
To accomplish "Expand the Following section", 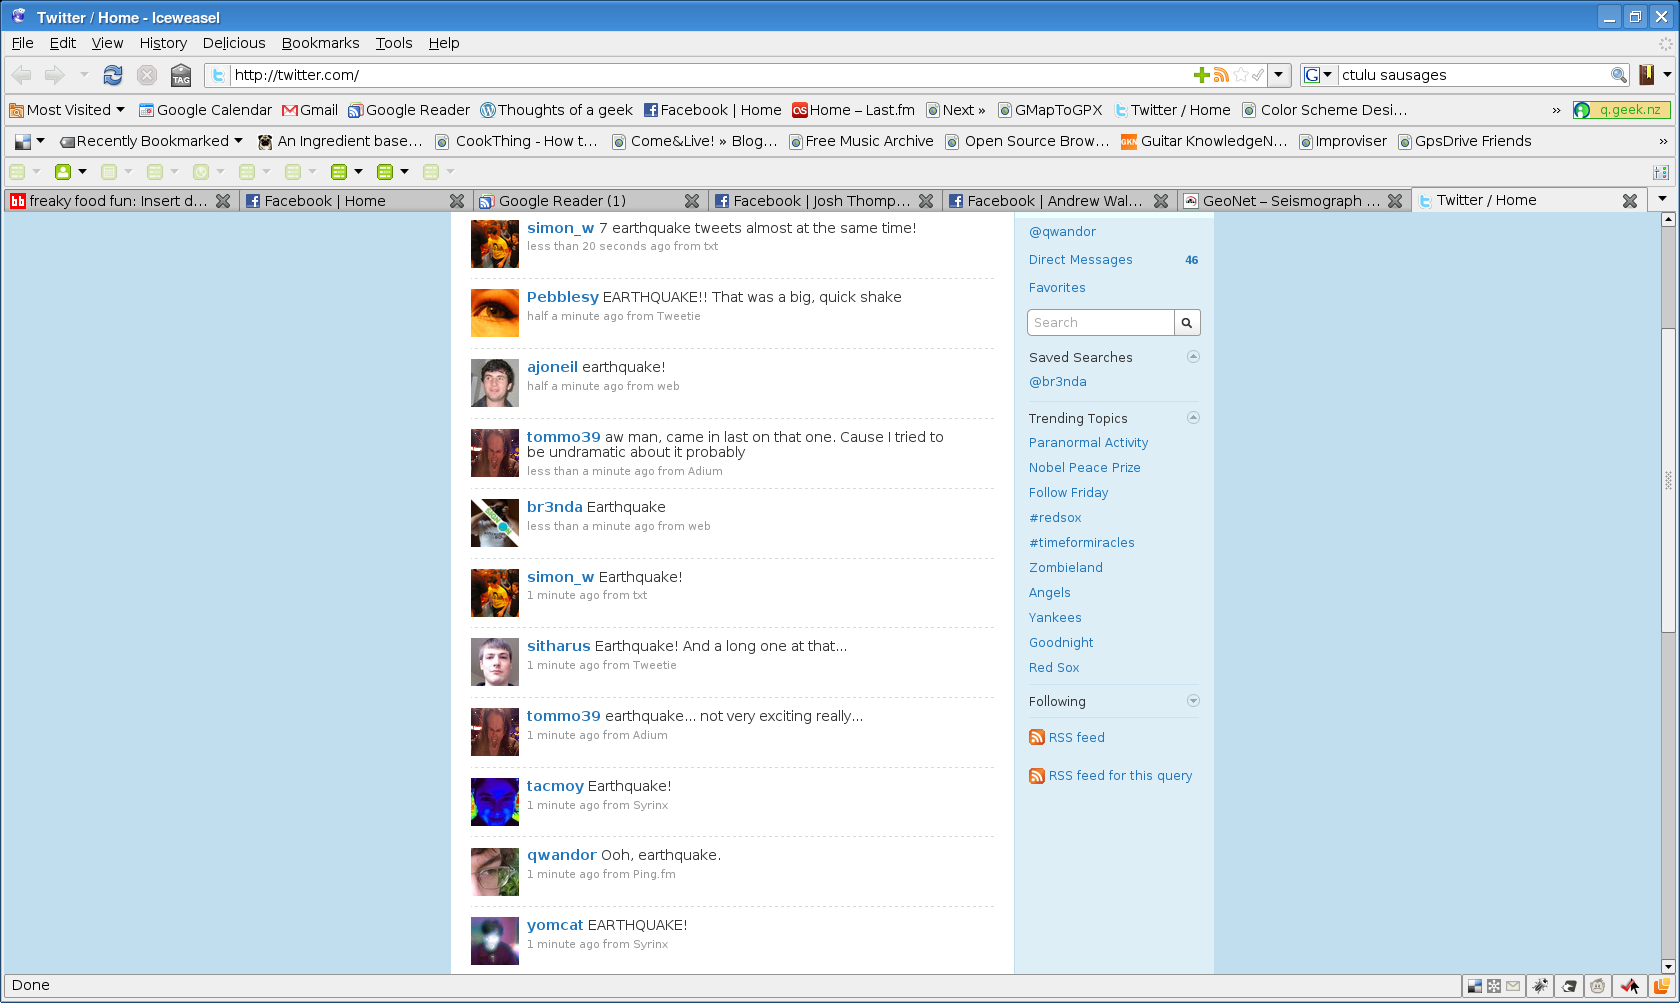I will click(x=1193, y=701).
